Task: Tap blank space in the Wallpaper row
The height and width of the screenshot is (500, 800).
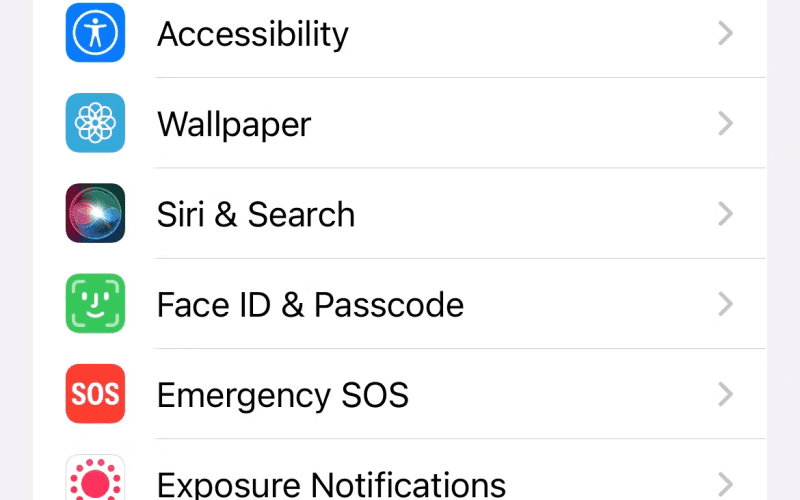Action: [x=510, y=123]
